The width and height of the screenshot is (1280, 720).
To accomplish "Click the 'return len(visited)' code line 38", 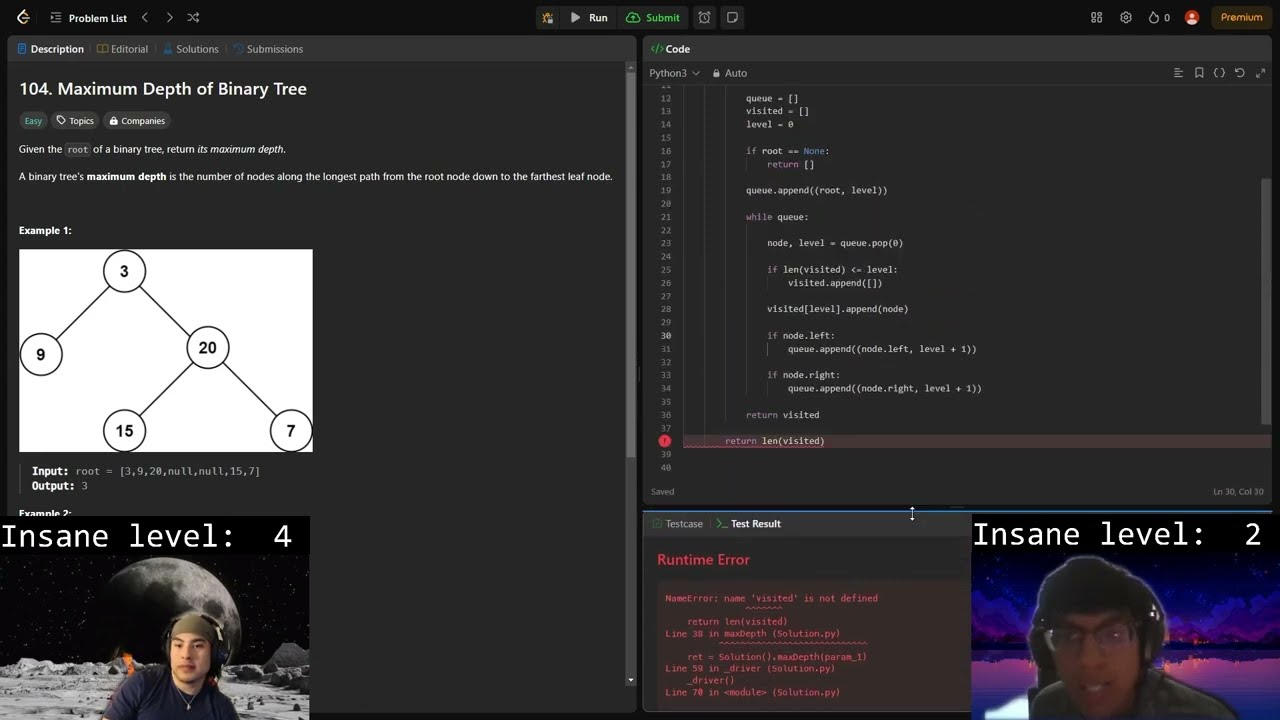I will click(x=775, y=441).
